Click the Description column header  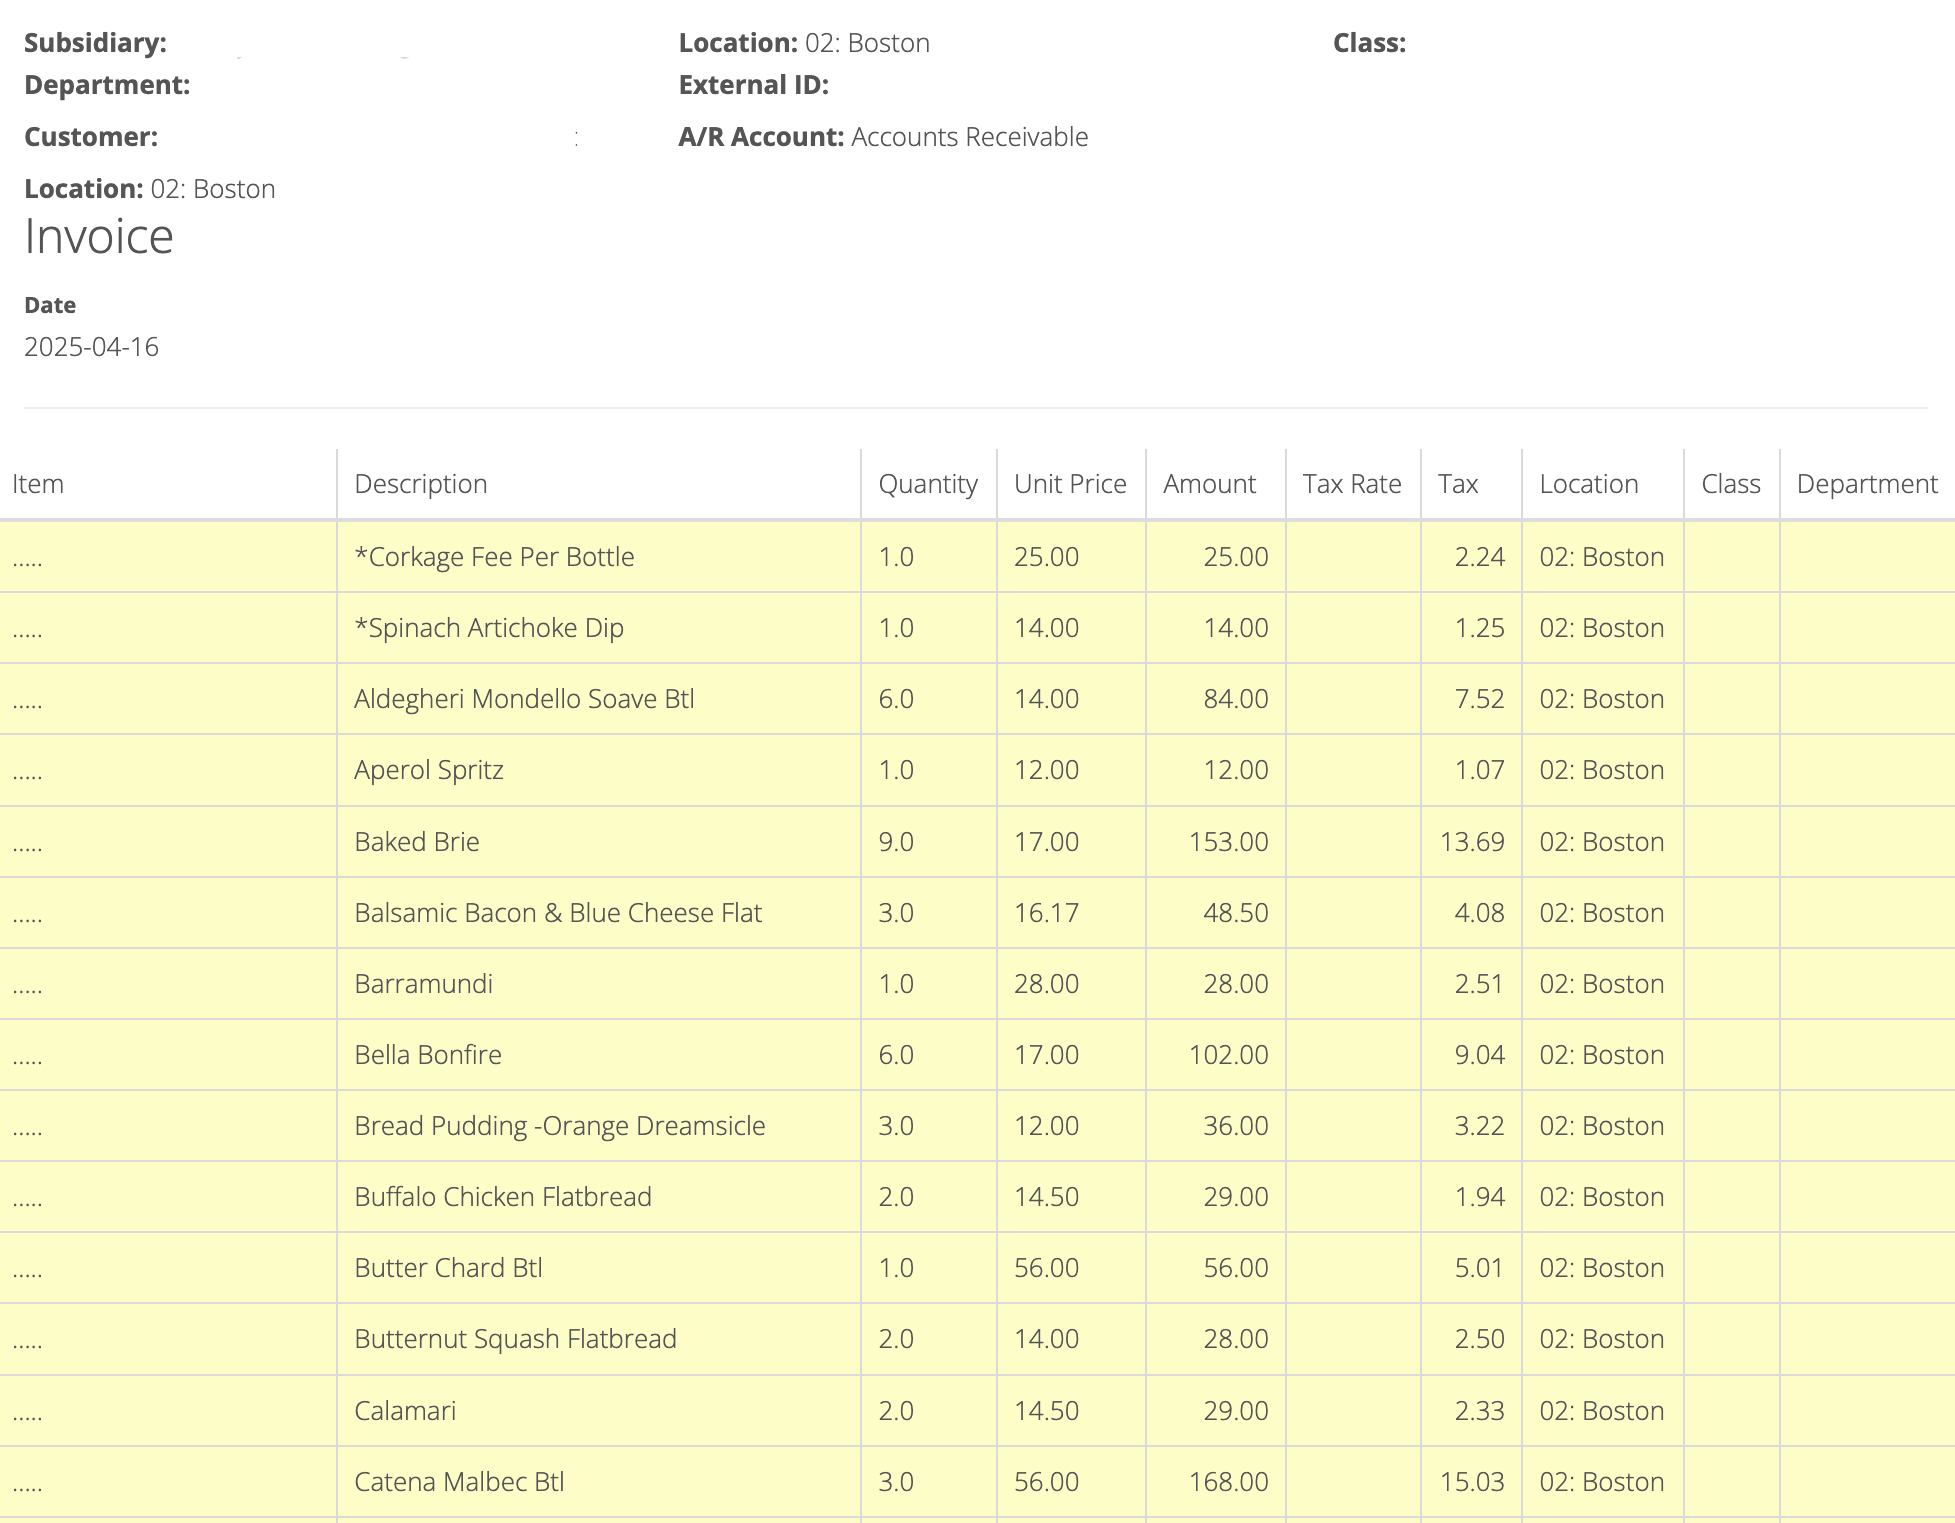point(421,484)
